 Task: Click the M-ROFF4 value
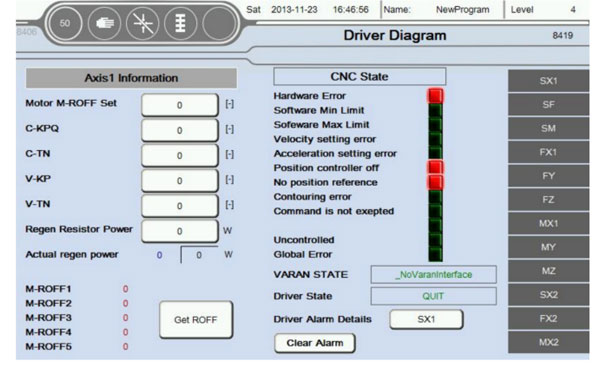click(x=125, y=332)
